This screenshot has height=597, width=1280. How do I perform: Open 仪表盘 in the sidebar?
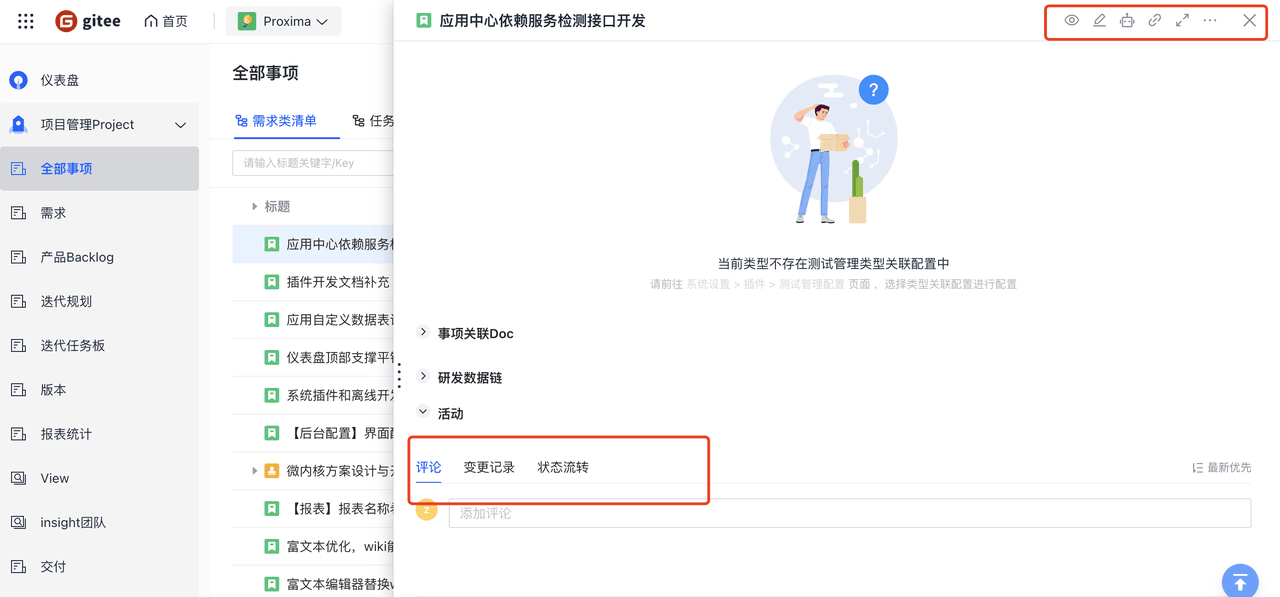[x=99, y=80]
